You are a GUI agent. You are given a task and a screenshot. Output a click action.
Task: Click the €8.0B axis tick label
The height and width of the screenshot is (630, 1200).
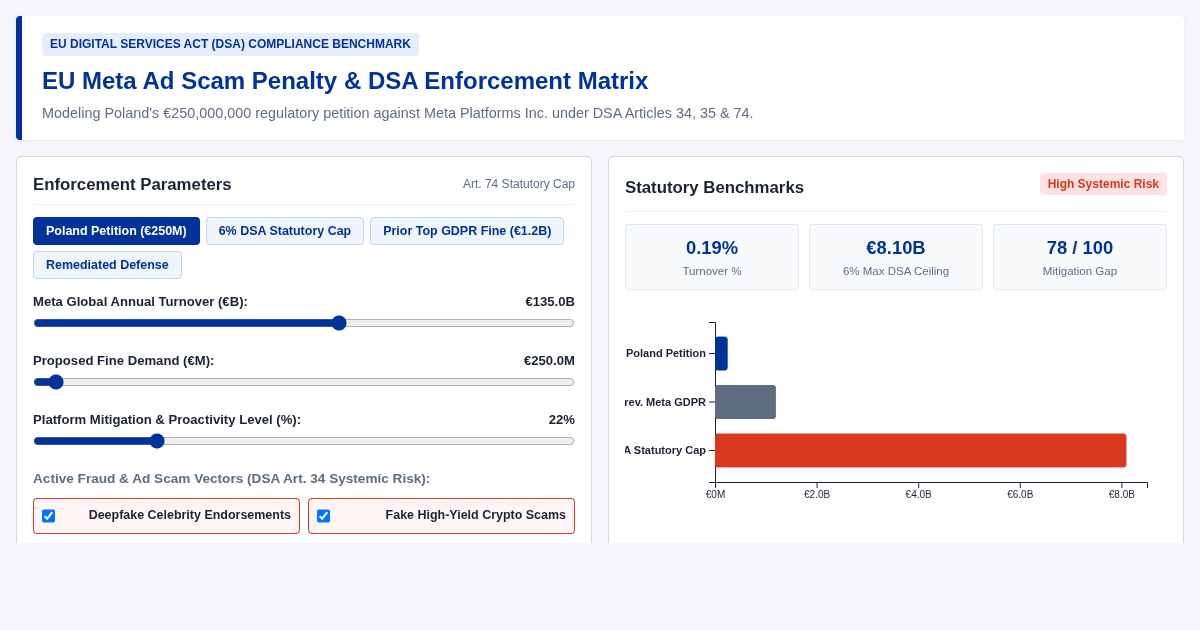point(1122,495)
